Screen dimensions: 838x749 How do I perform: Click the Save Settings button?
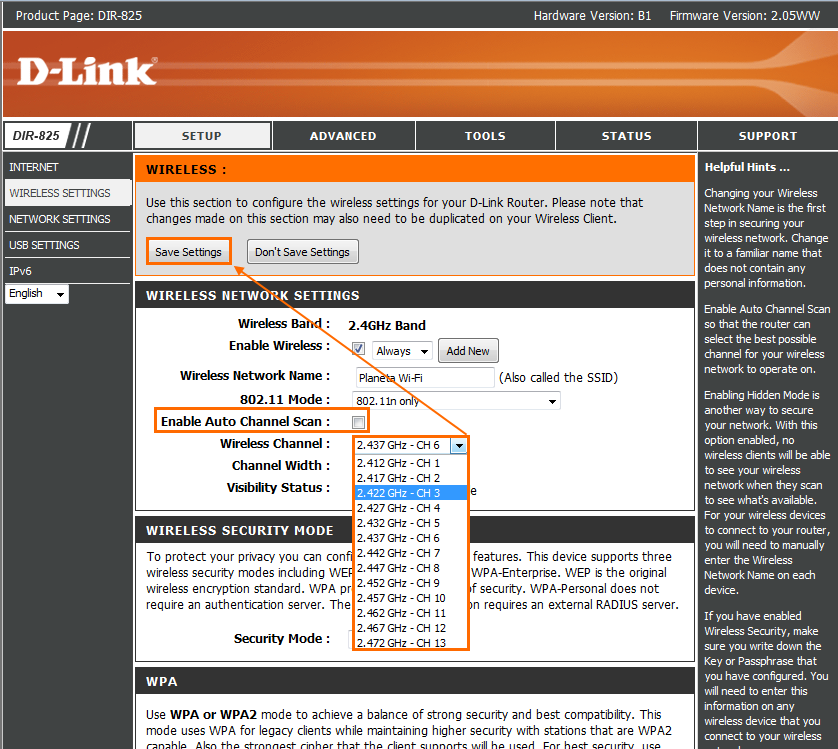click(x=188, y=252)
